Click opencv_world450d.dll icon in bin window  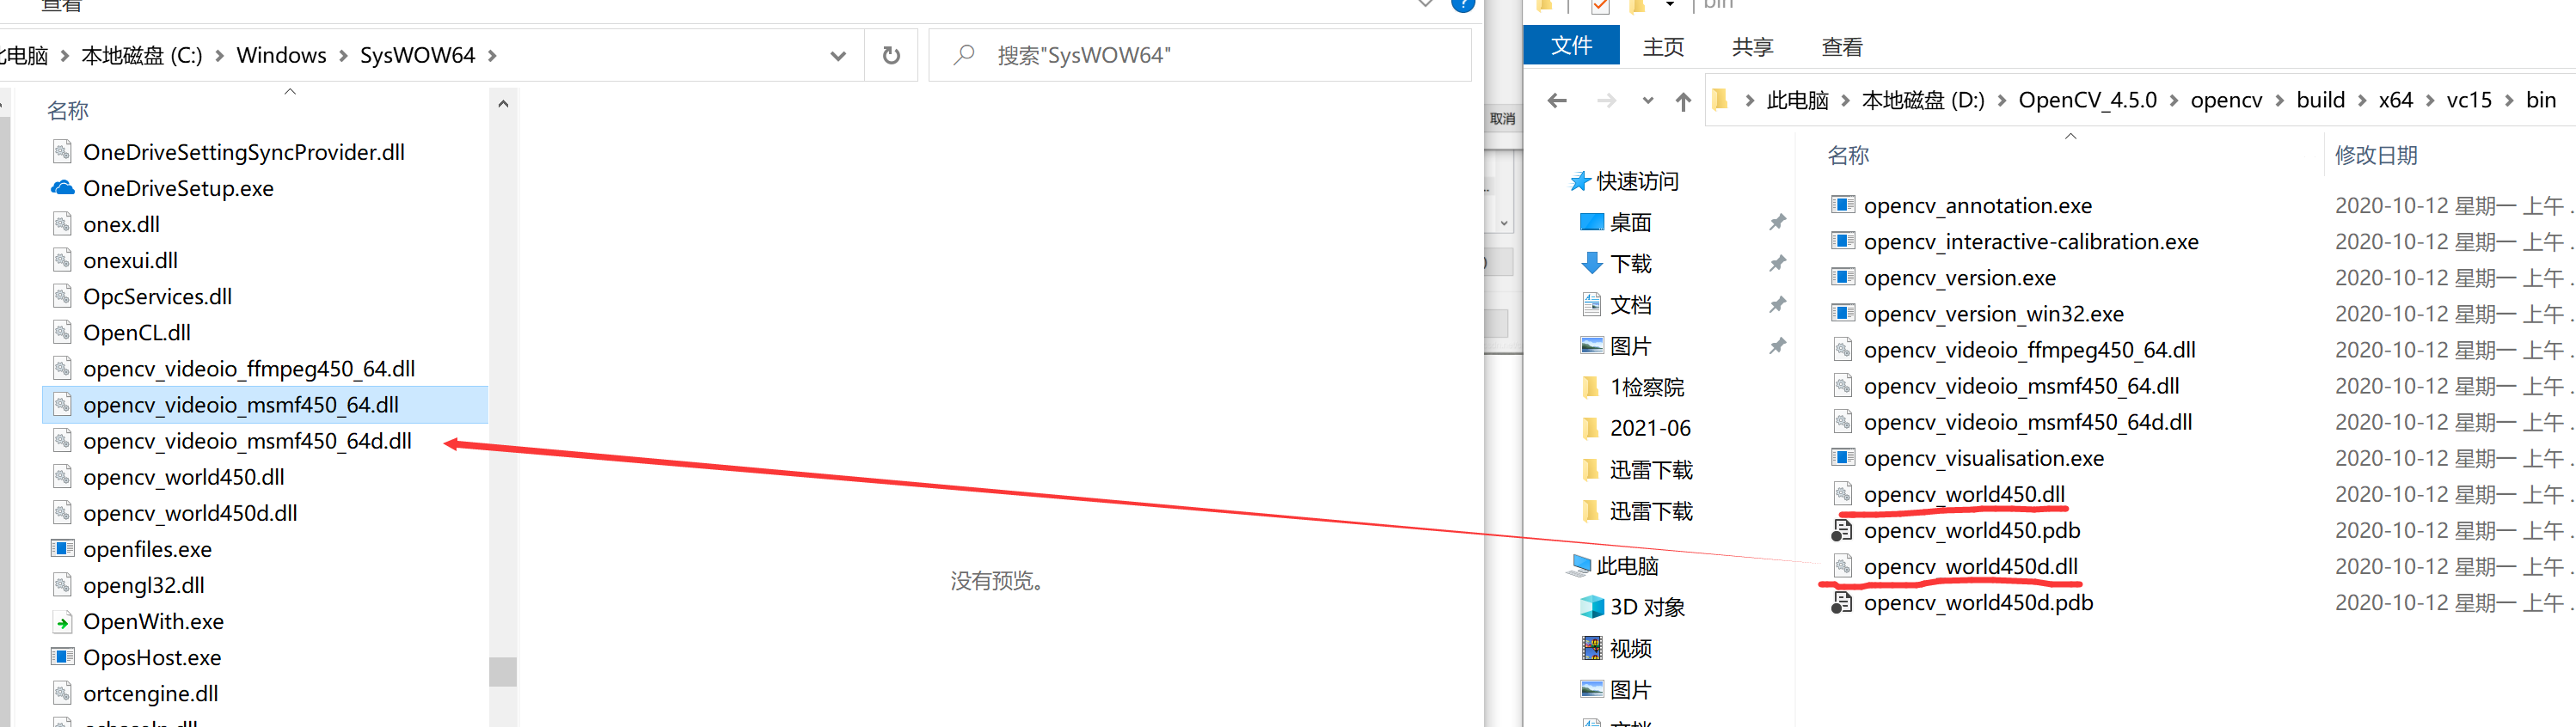click(x=1842, y=566)
